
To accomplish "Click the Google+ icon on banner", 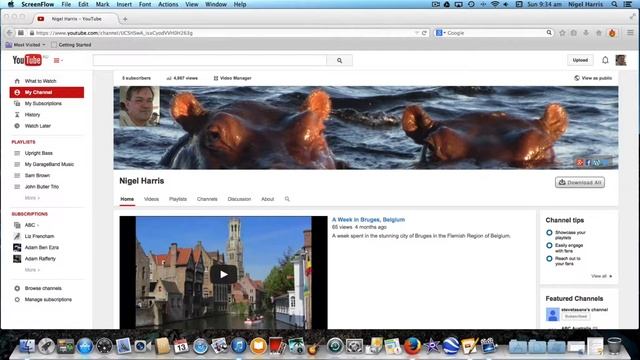I will [580, 162].
